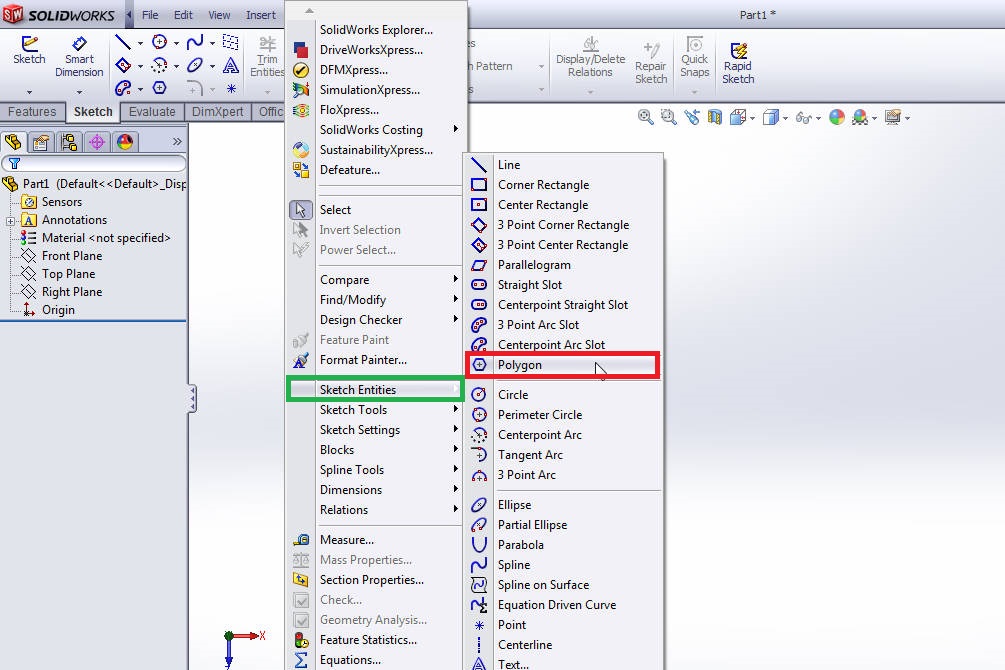Click the View Settings monitor icon
Viewport: 1005px width, 670px height.
892,117
